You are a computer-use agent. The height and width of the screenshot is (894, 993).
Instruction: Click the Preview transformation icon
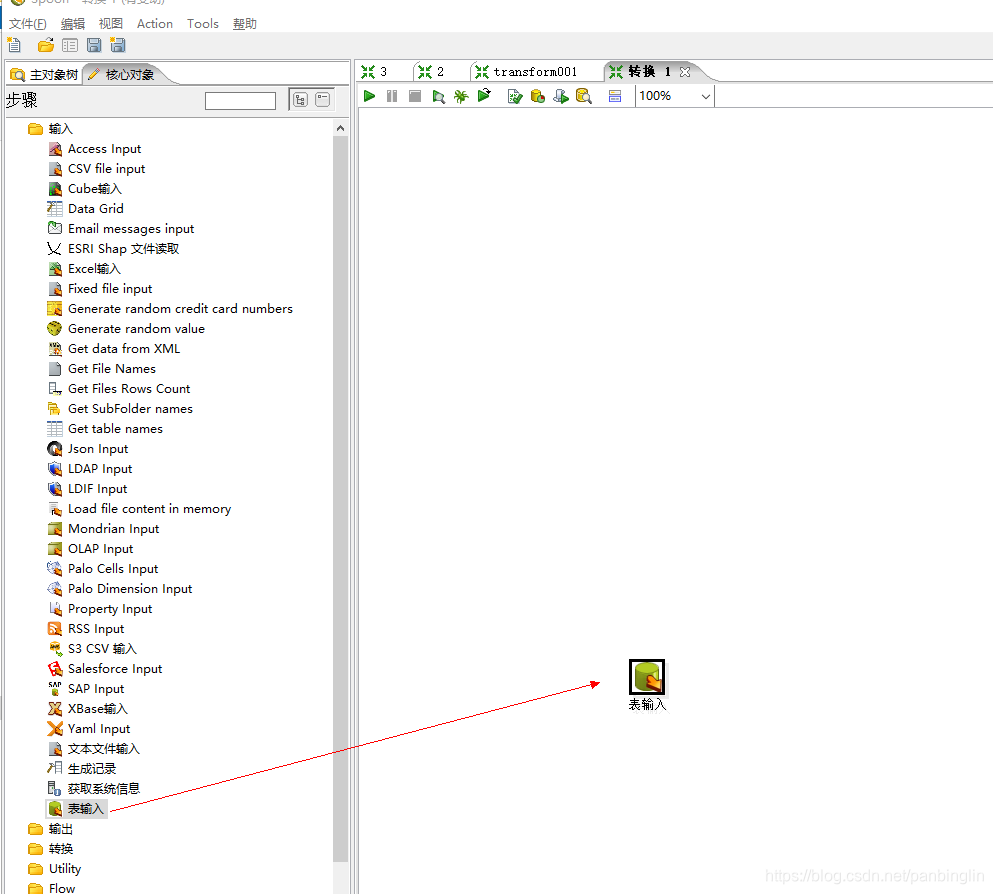coord(438,96)
